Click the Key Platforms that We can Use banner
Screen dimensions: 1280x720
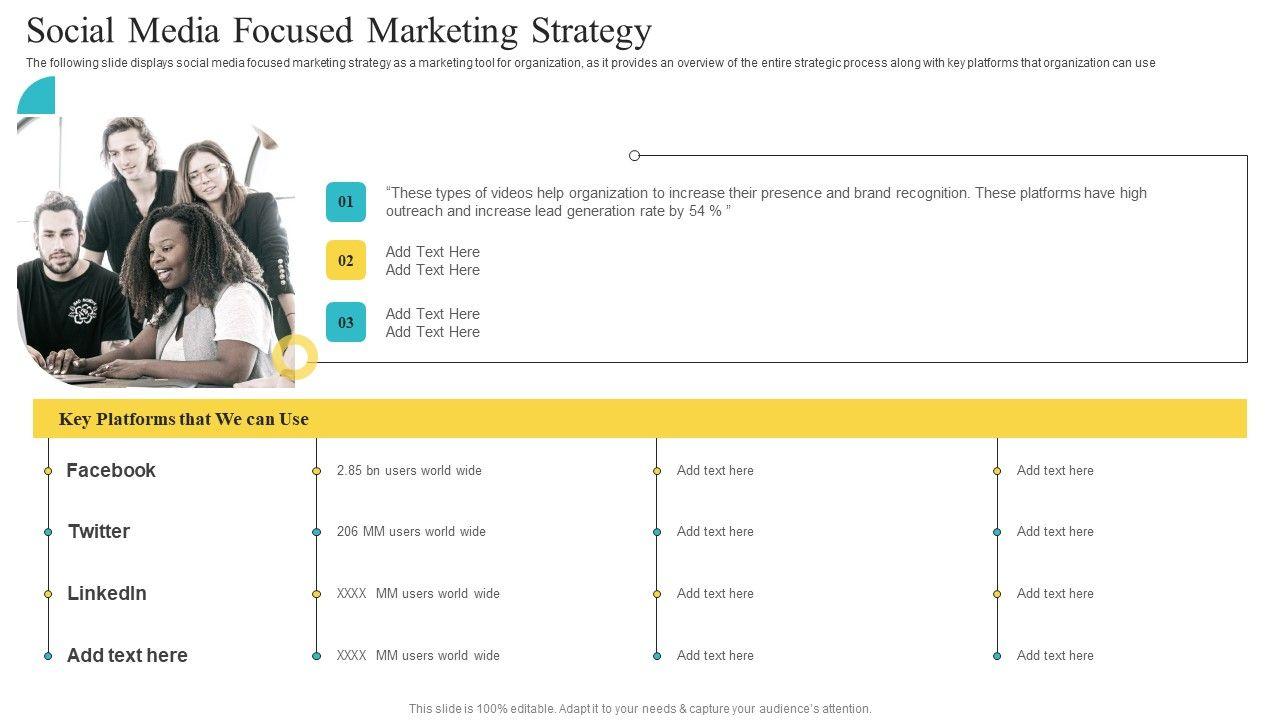point(639,419)
